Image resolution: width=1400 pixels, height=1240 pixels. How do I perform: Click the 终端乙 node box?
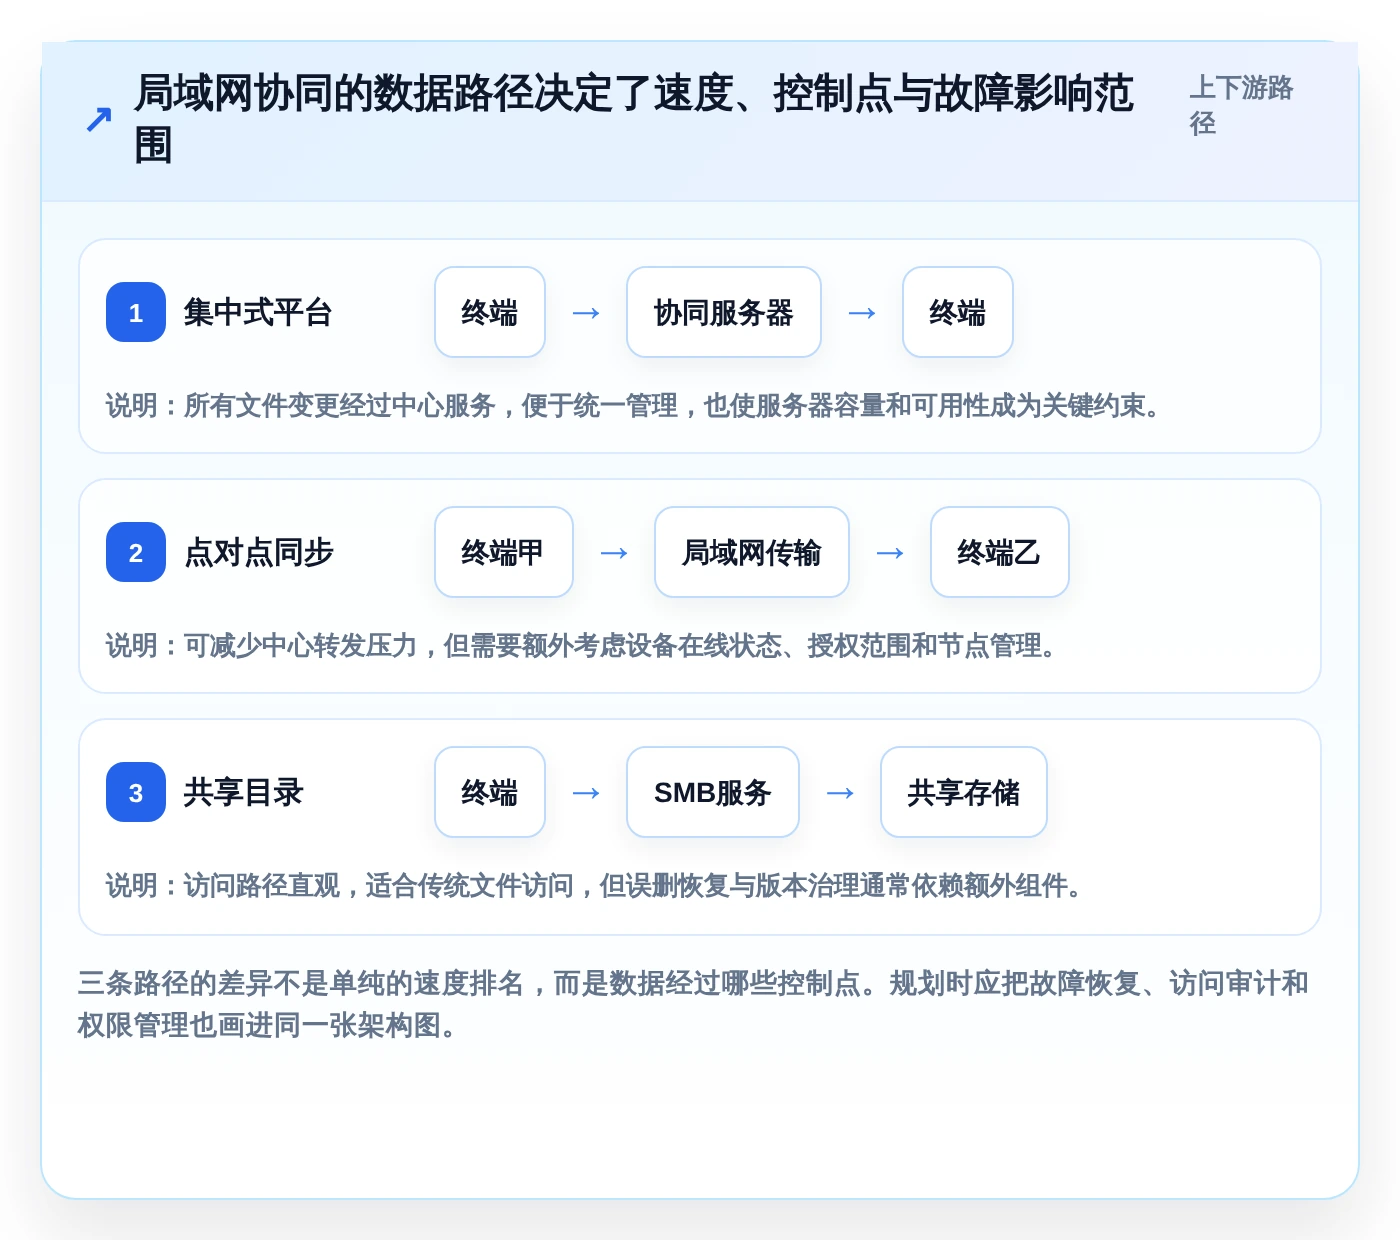pyautogui.click(x=1000, y=552)
